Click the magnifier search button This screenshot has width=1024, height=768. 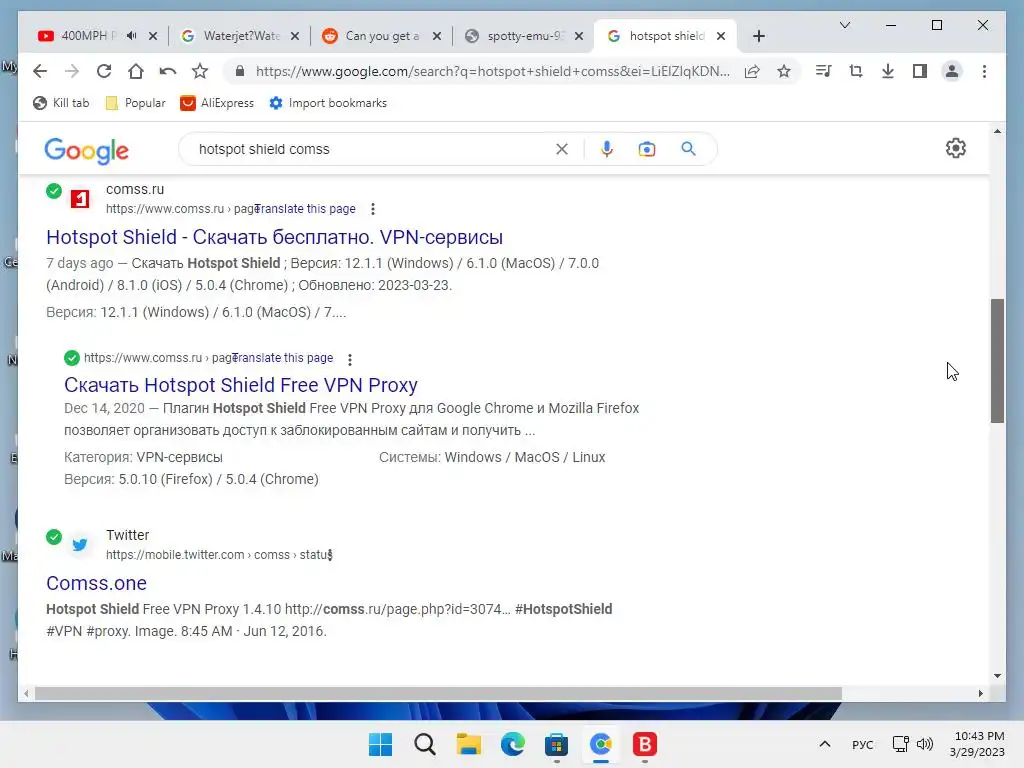tap(688, 149)
